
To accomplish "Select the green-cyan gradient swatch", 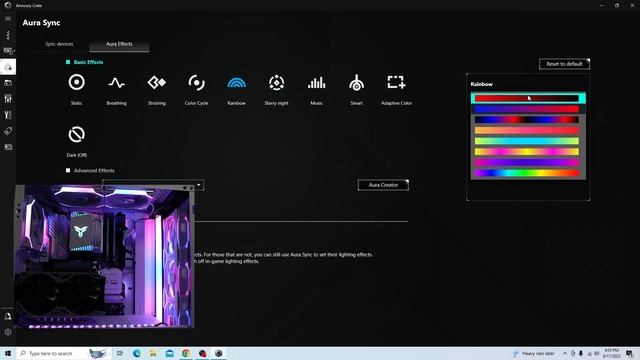I will (527, 141).
